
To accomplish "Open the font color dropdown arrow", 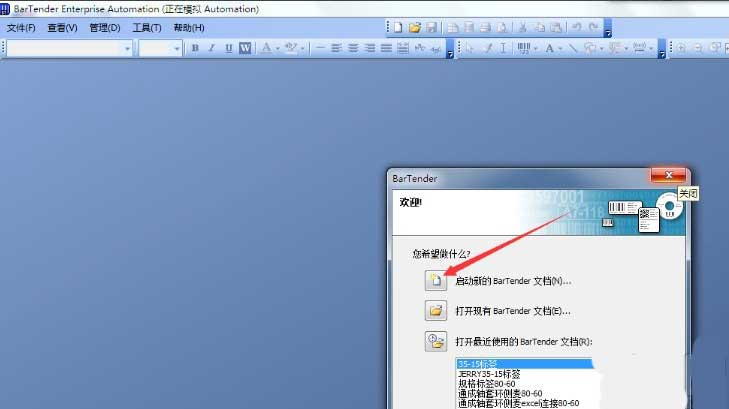I will click(x=278, y=48).
